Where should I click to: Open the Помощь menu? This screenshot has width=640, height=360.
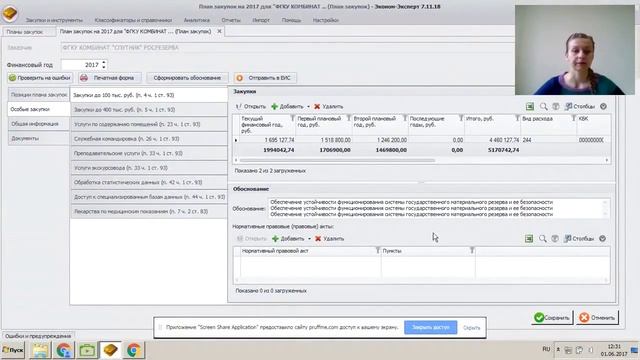tap(291, 20)
